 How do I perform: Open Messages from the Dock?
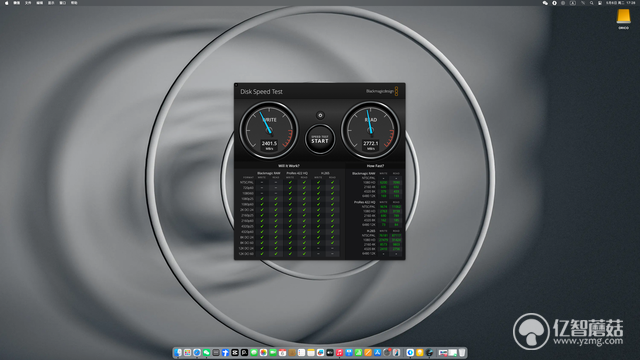pyautogui.click(x=254, y=352)
